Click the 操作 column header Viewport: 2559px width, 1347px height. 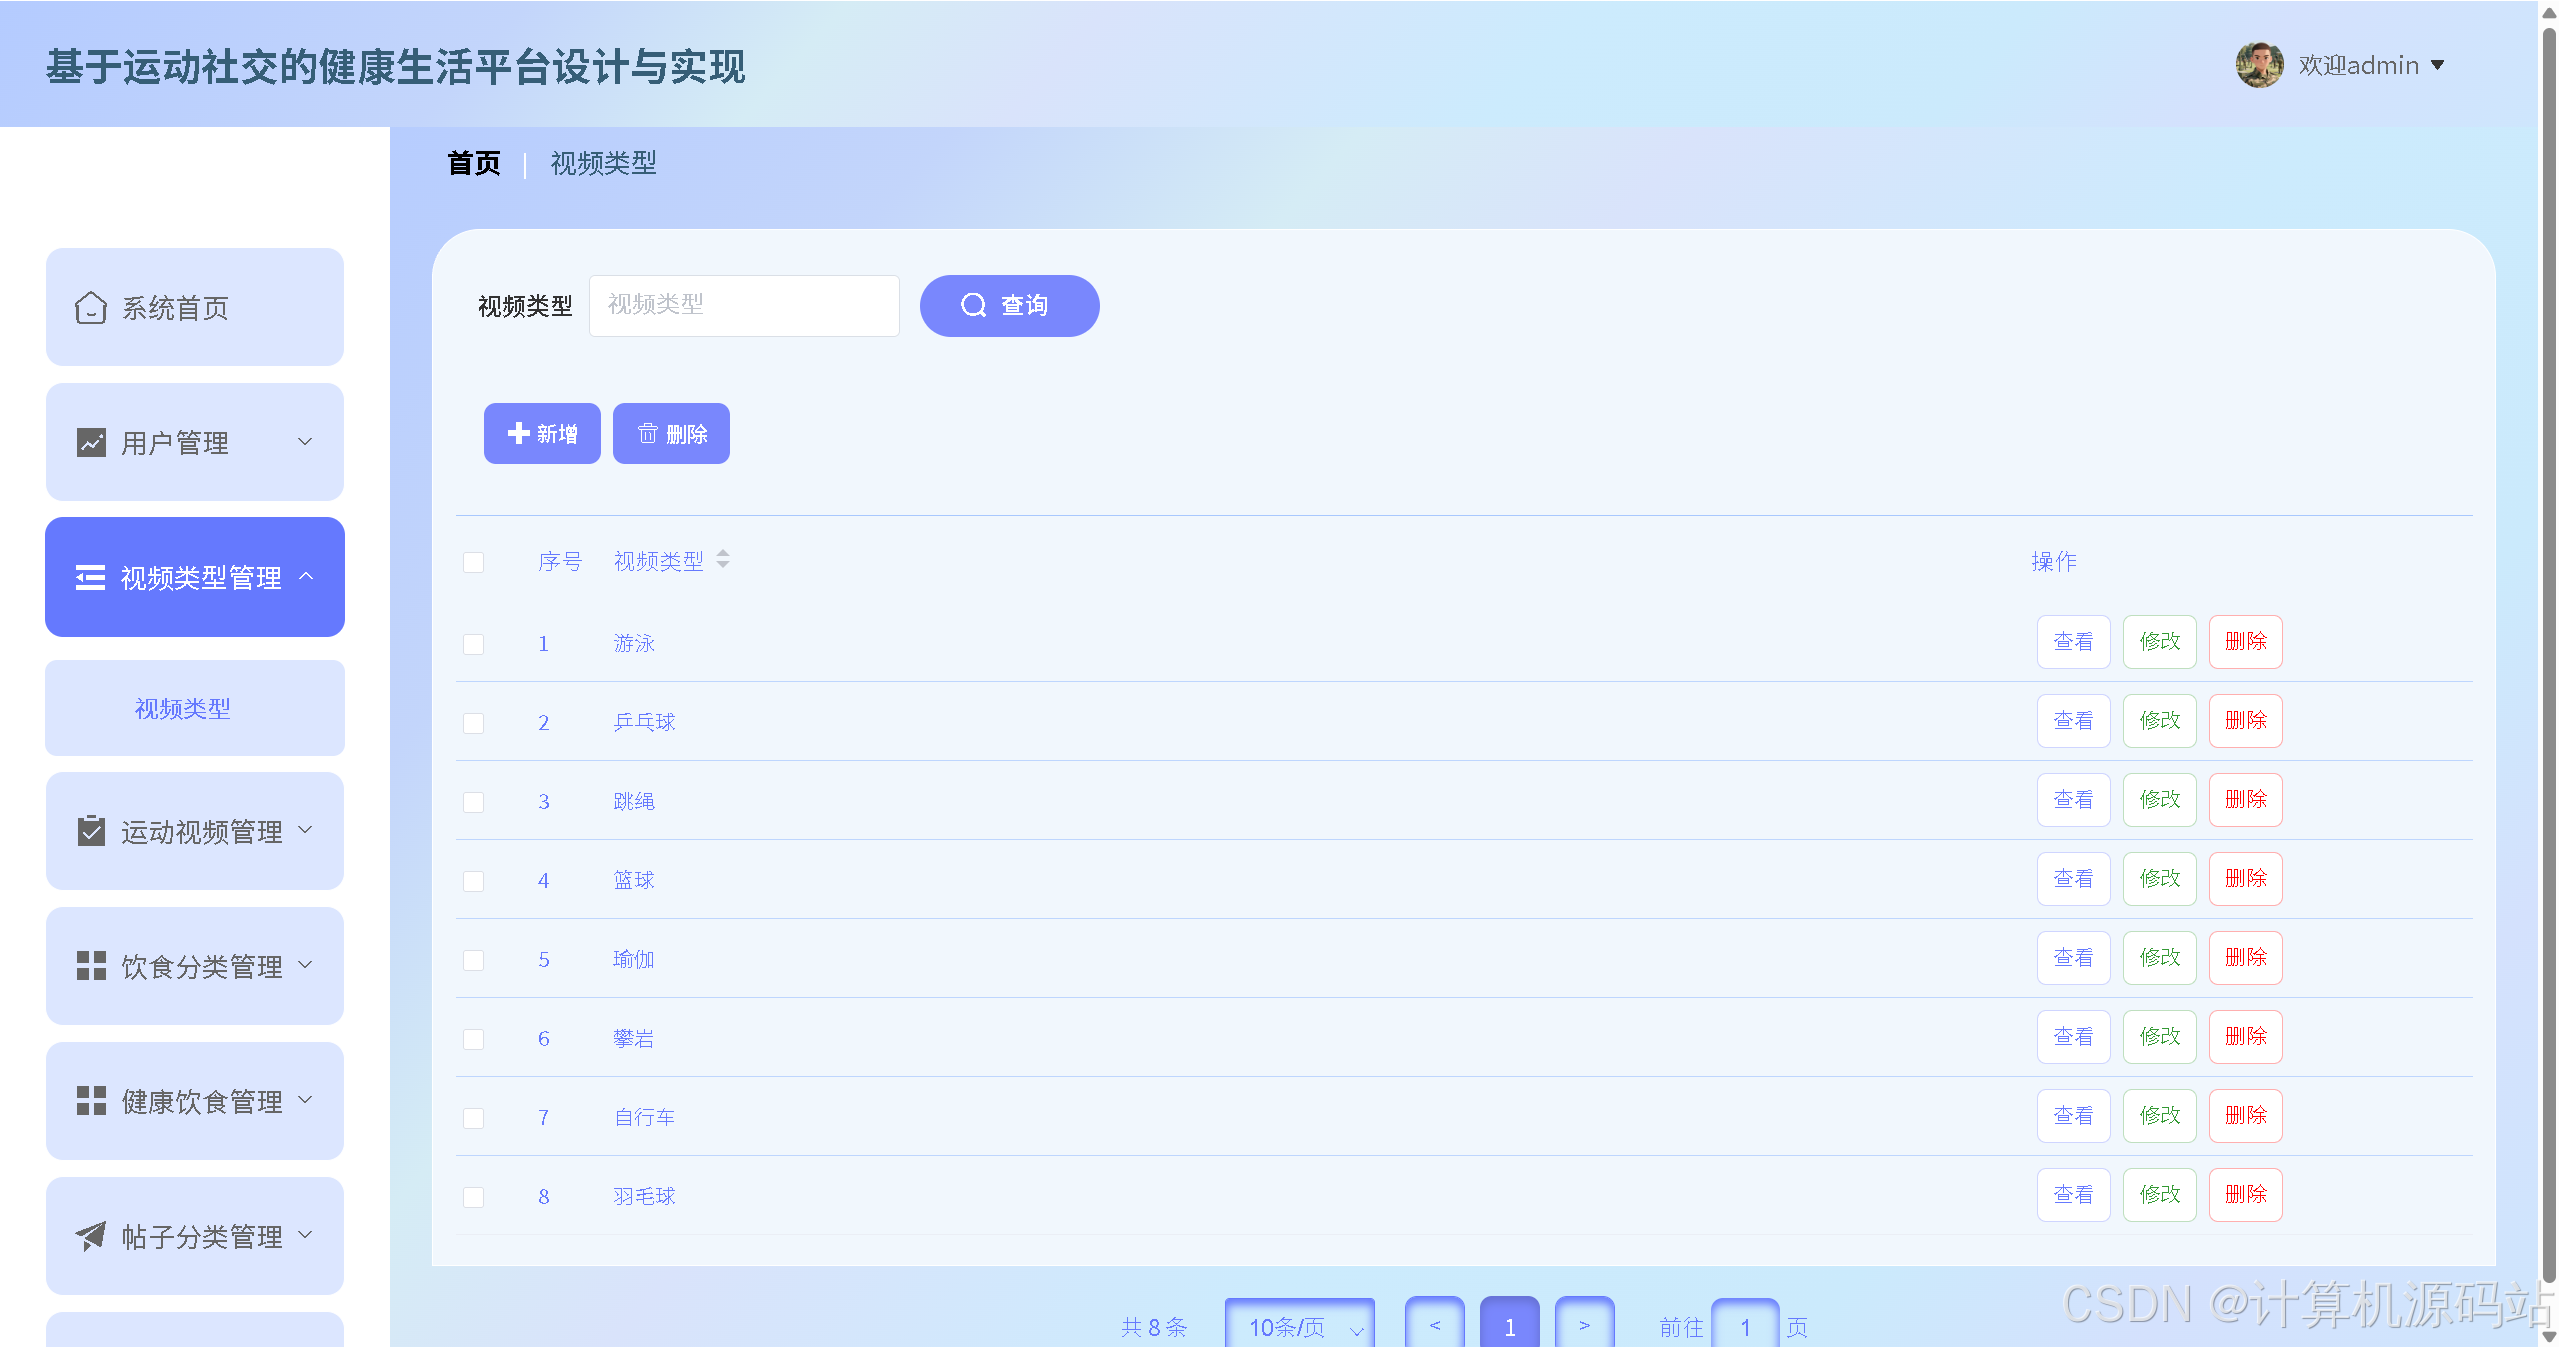point(2054,561)
